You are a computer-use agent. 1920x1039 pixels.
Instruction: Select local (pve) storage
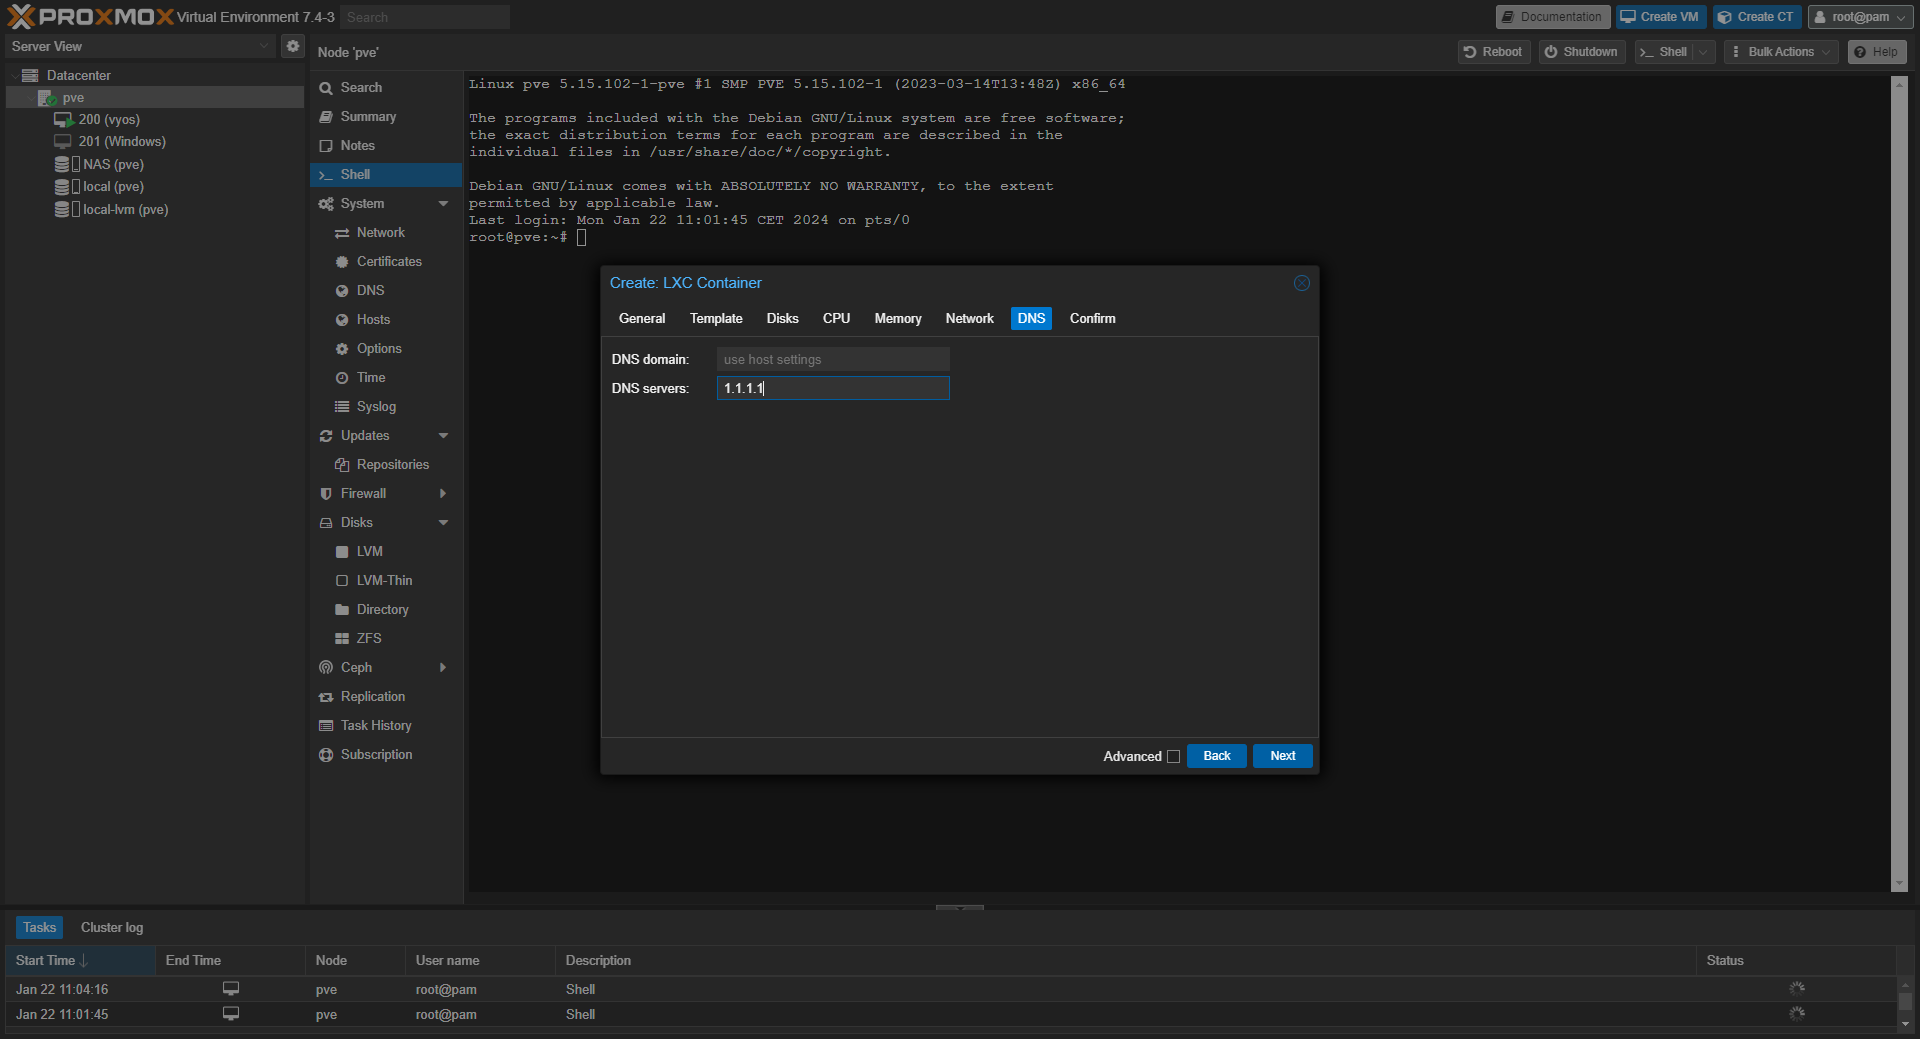point(113,186)
